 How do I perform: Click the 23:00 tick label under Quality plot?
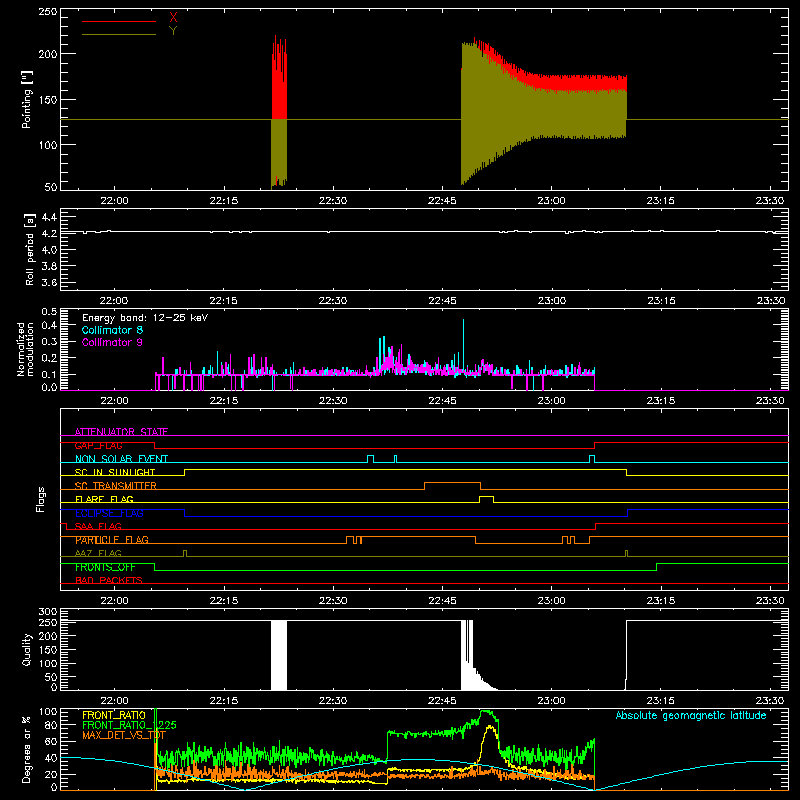click(552, 701)
